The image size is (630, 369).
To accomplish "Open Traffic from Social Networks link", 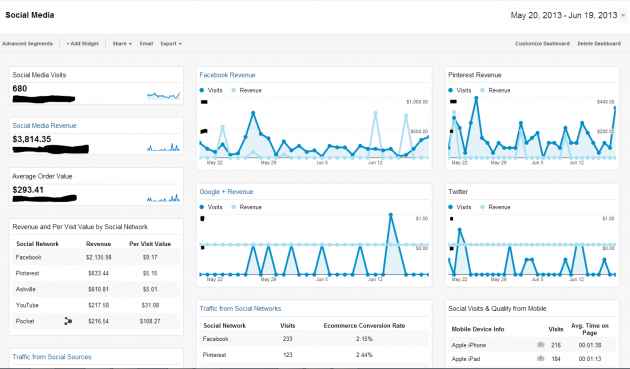I will [240, 309].
